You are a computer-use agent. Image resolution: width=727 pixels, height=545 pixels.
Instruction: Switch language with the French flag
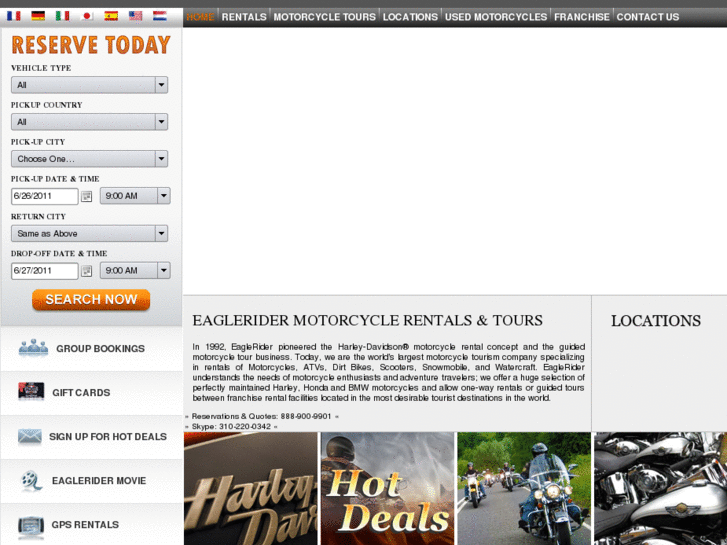pos(14,16)
